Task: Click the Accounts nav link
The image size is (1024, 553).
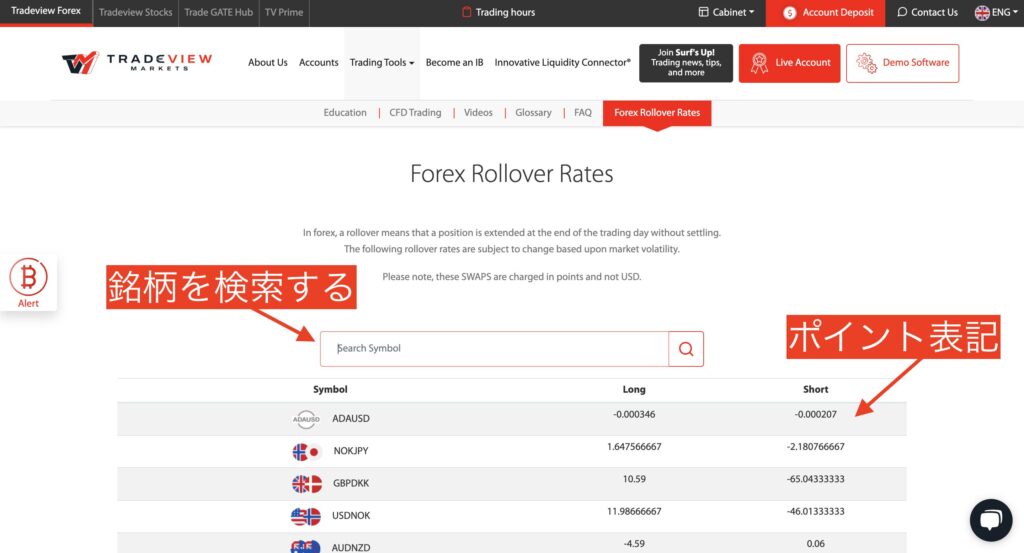Action: click(319, 63)
